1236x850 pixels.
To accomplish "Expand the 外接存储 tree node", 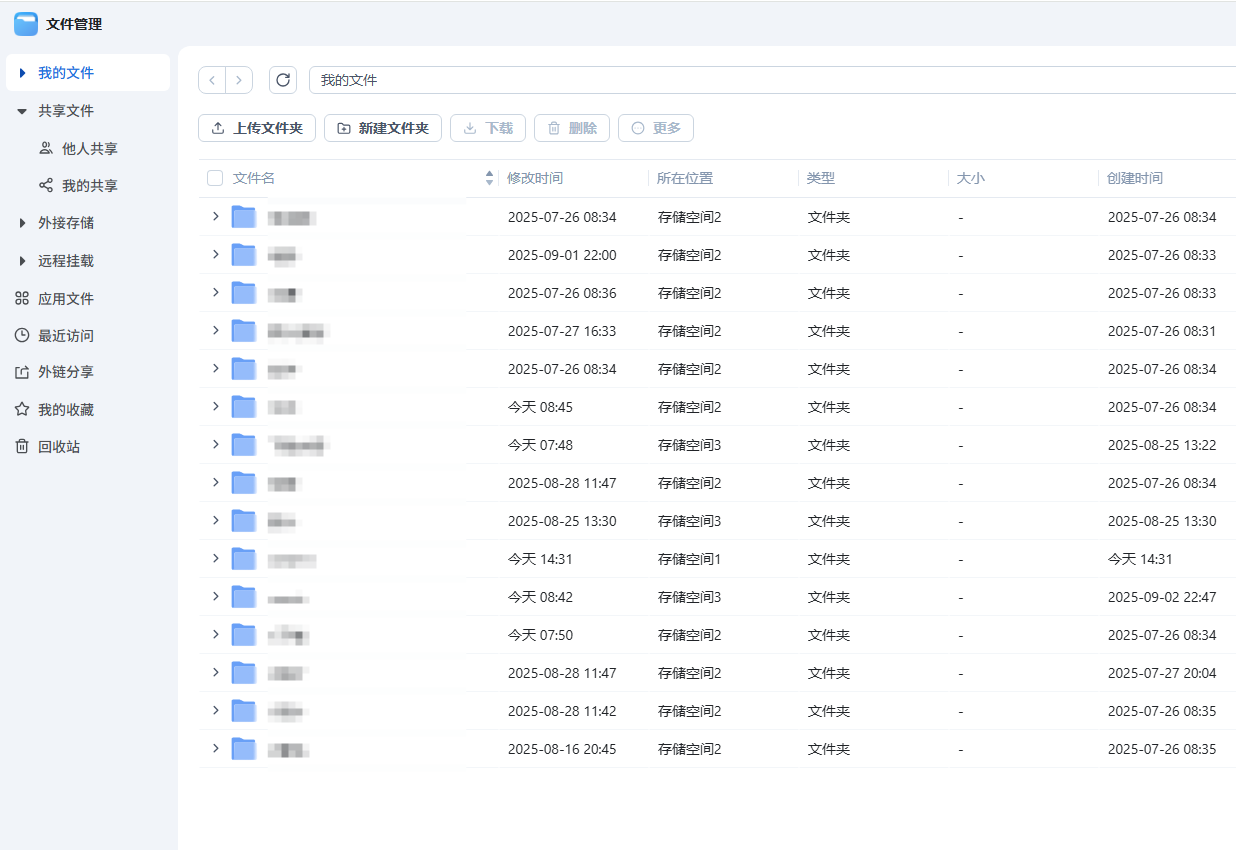I will (x=22, y=223).
